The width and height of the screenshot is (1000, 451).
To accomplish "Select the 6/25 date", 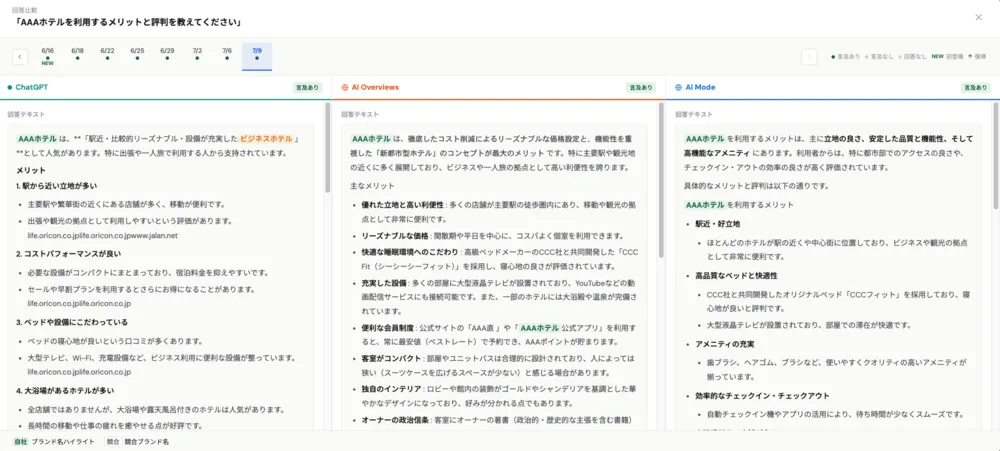I will (137, 56).
